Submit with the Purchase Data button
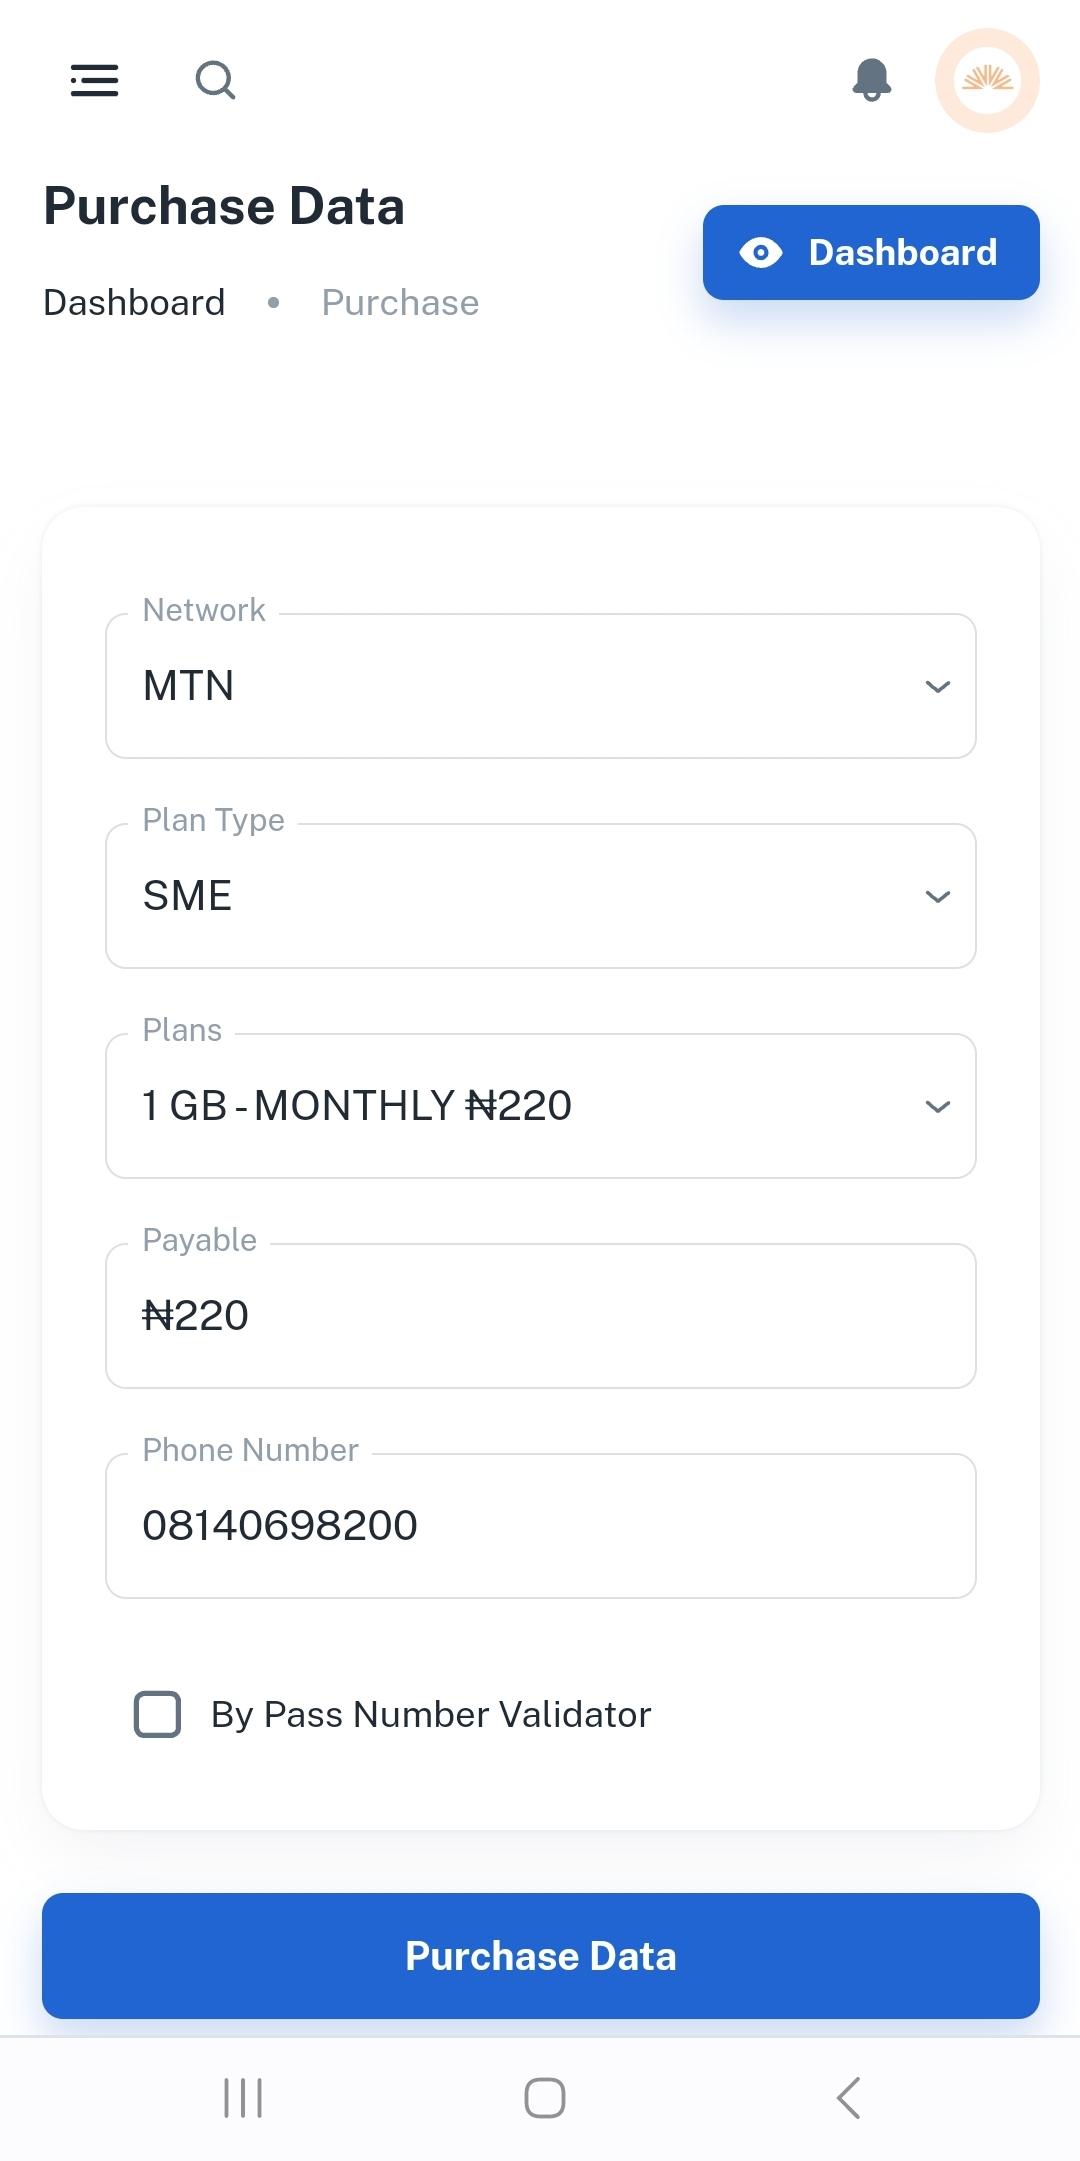Image resolution: width=1080 pixels, height=2161 pixels. click(540, 1956)
